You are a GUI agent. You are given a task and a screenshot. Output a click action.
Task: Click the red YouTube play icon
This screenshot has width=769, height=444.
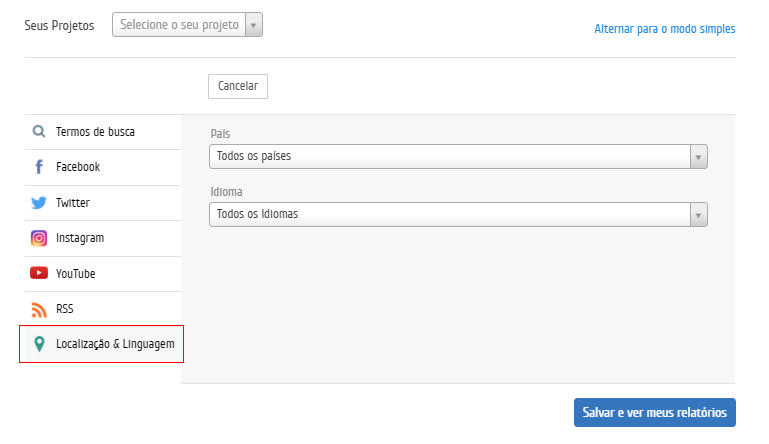point(39,273)
